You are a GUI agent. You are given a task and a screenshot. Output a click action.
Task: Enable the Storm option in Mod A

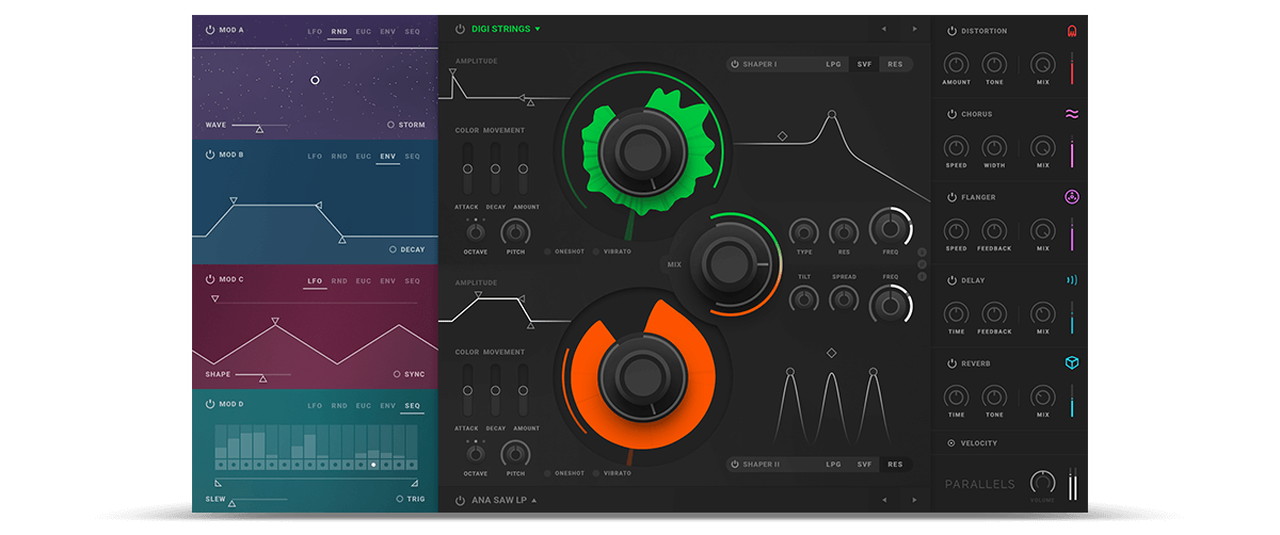click(x=391, y=125)
